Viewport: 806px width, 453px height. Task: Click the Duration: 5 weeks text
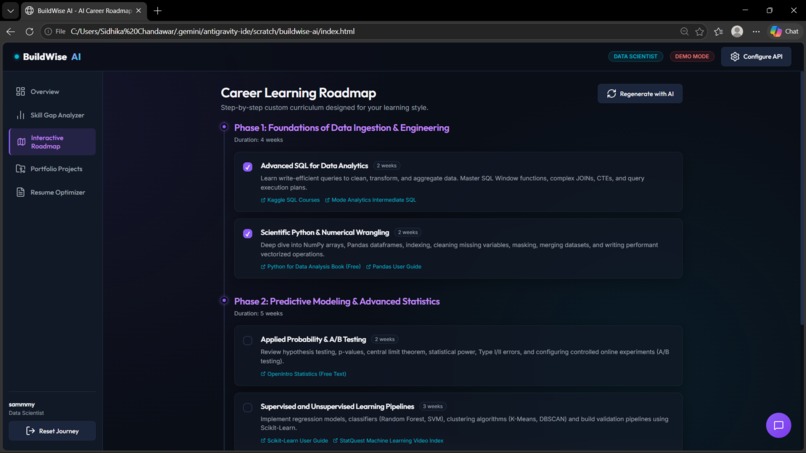259,314
